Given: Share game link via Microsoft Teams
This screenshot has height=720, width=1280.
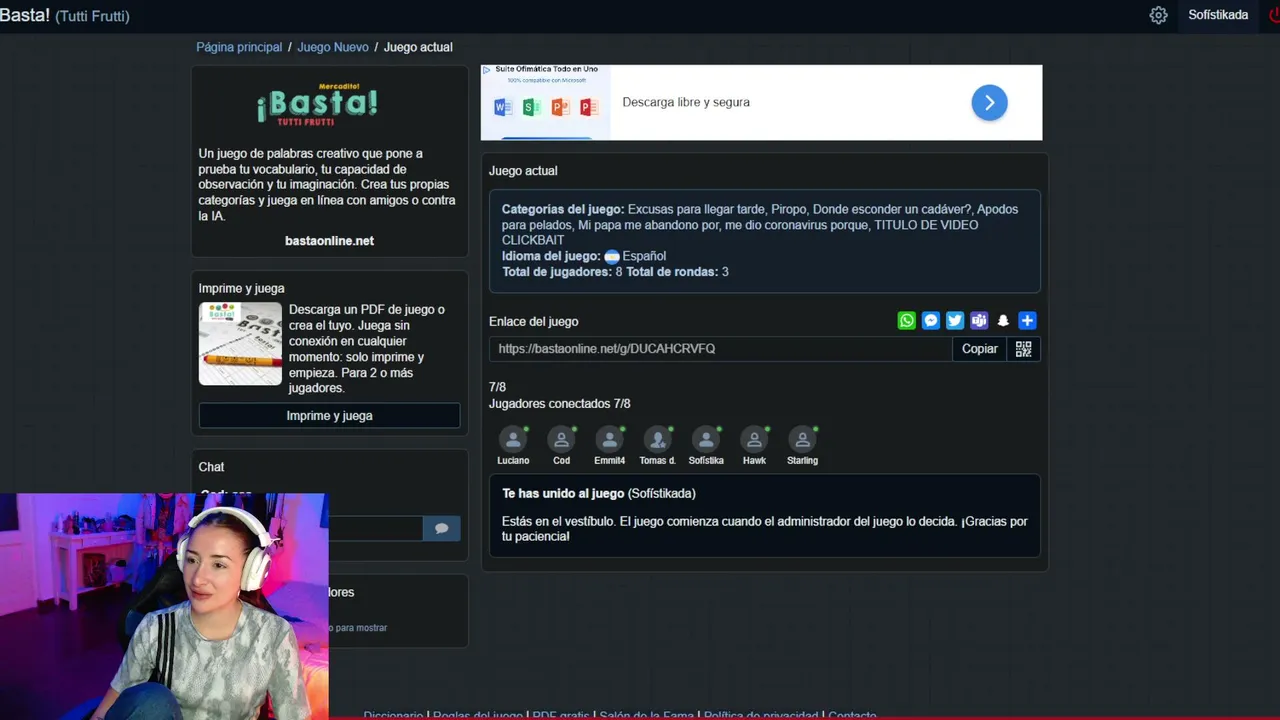Looking at the screenshot, I should 979,321.
